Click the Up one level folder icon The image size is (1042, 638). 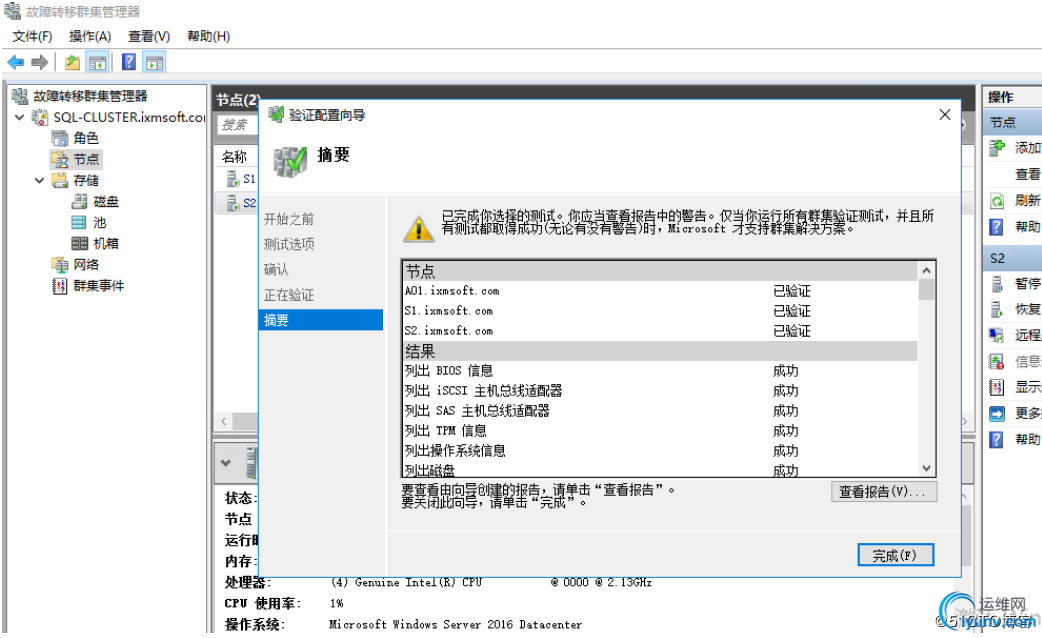pyautogui.click(x=72, y=62)
